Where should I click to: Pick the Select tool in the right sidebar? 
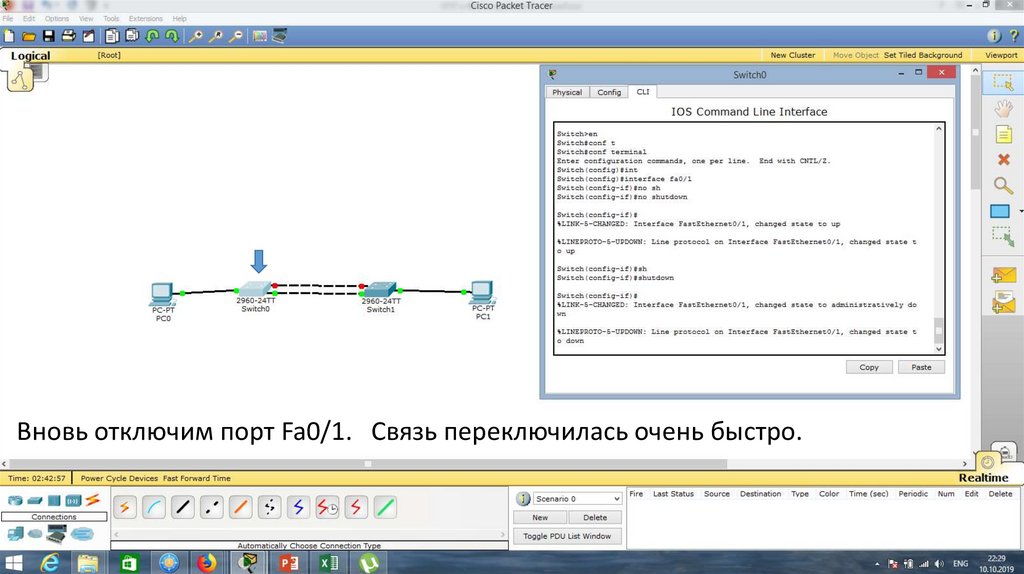click(x=1002, y=82)
